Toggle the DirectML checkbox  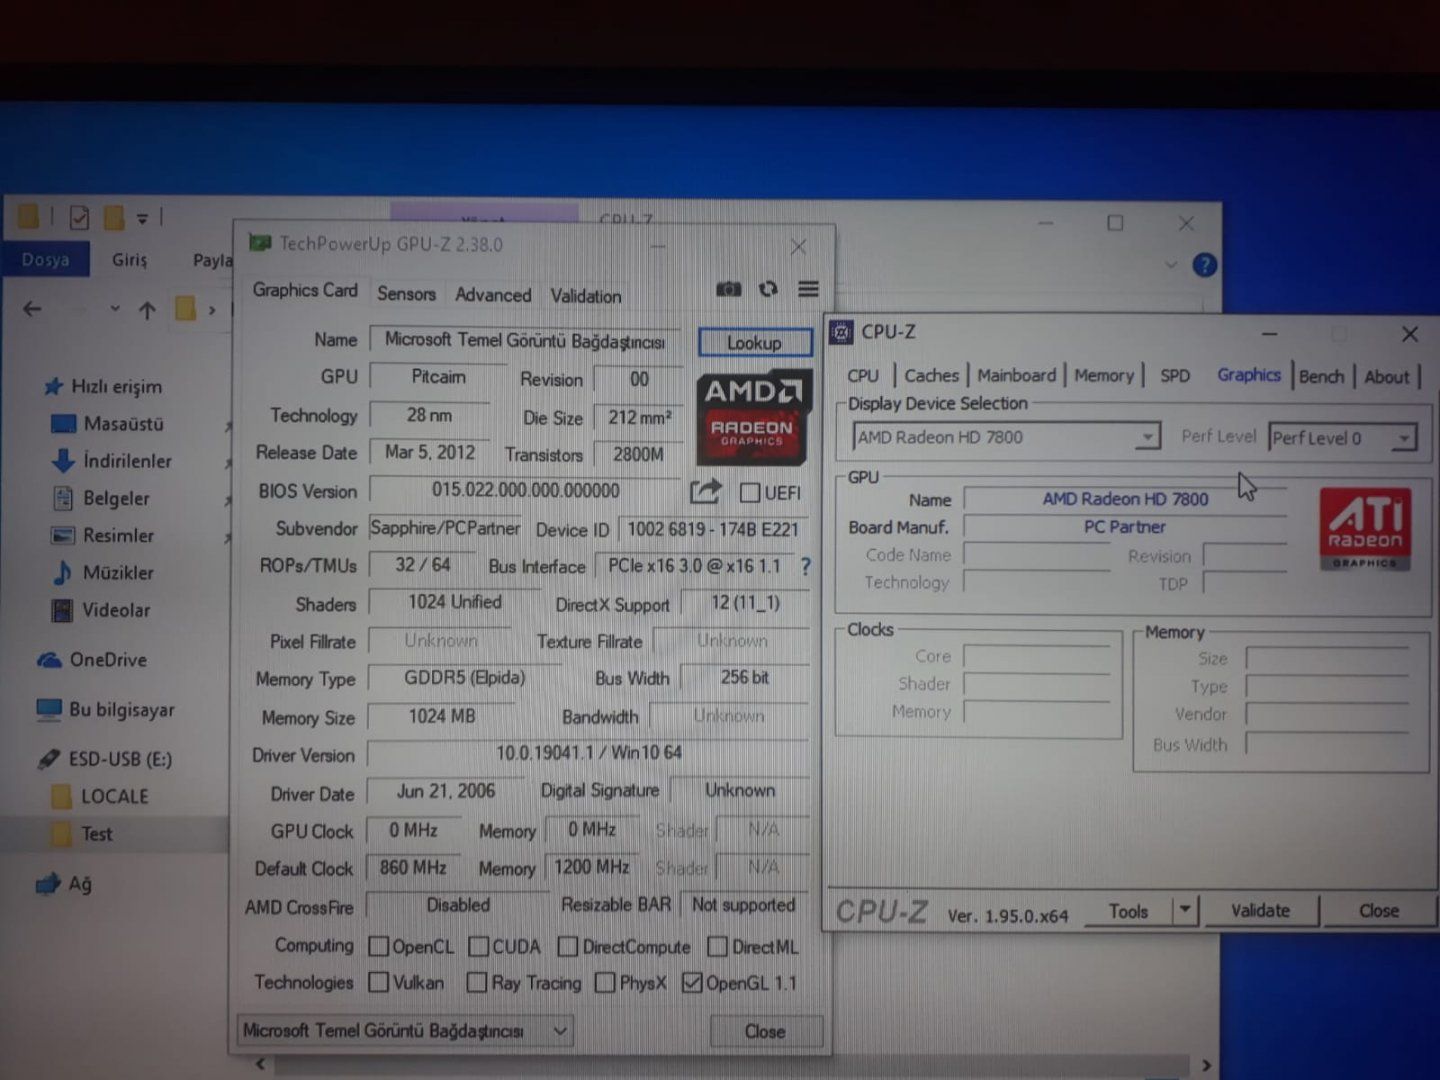(x=718, y=946)
